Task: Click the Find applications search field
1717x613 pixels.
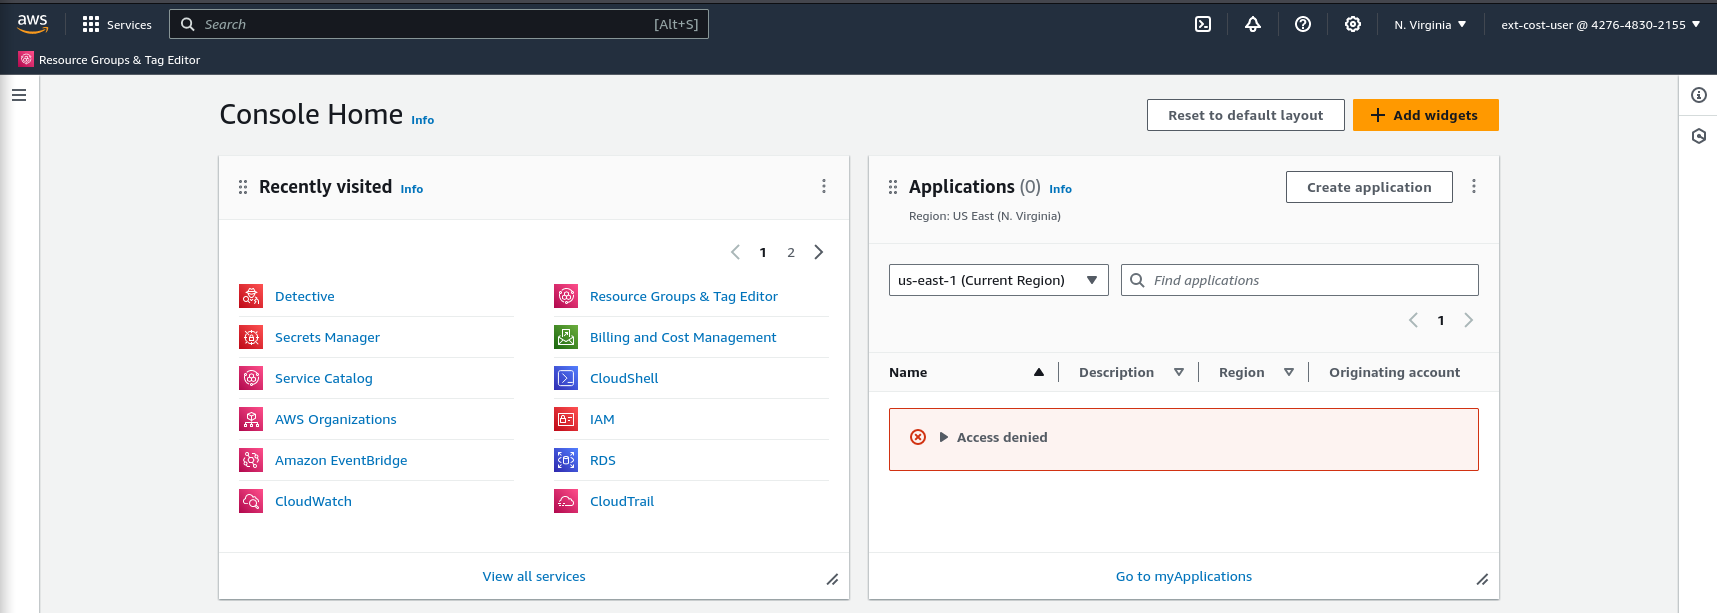Action: [x=1300, y=280]
